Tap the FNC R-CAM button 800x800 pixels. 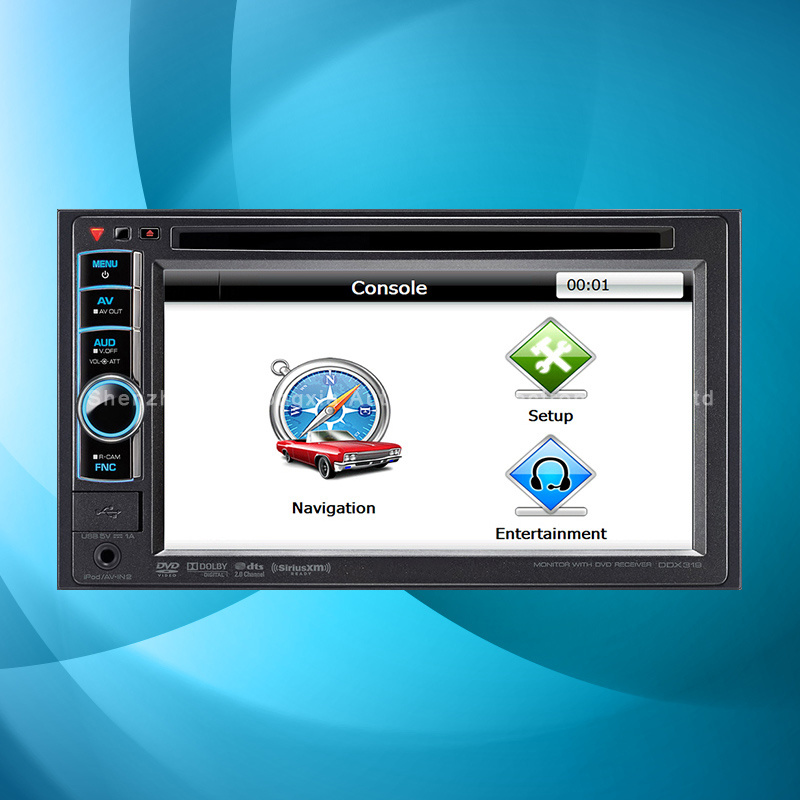(106, 463)
